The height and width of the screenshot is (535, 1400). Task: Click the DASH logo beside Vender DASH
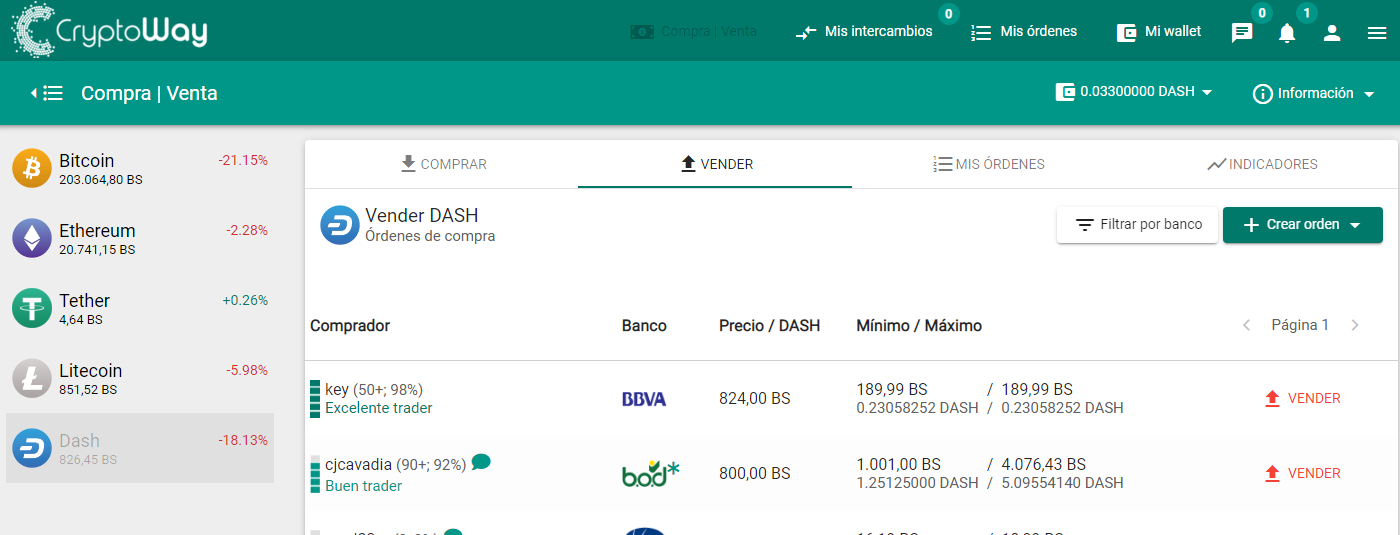pyautogui.click(x=340, y=225)
